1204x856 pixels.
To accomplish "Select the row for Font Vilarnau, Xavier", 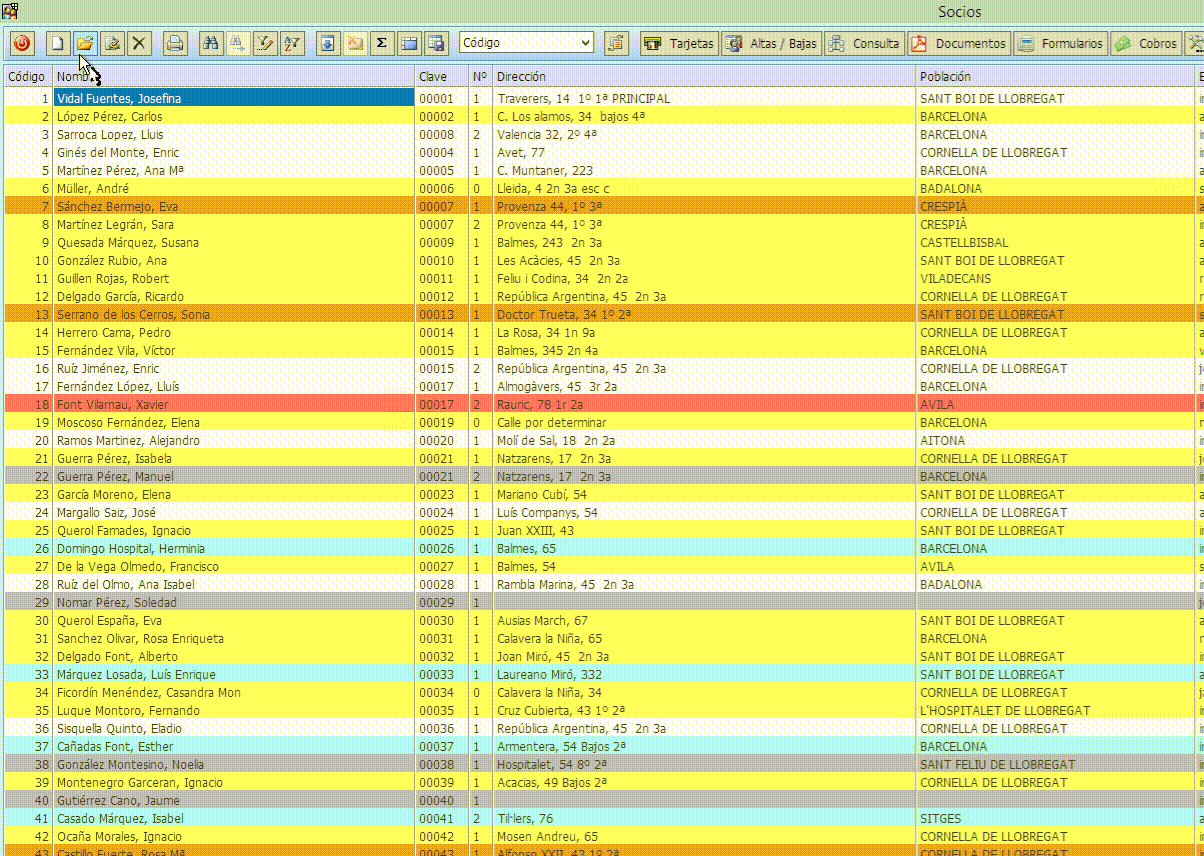I will click(234, 405).
